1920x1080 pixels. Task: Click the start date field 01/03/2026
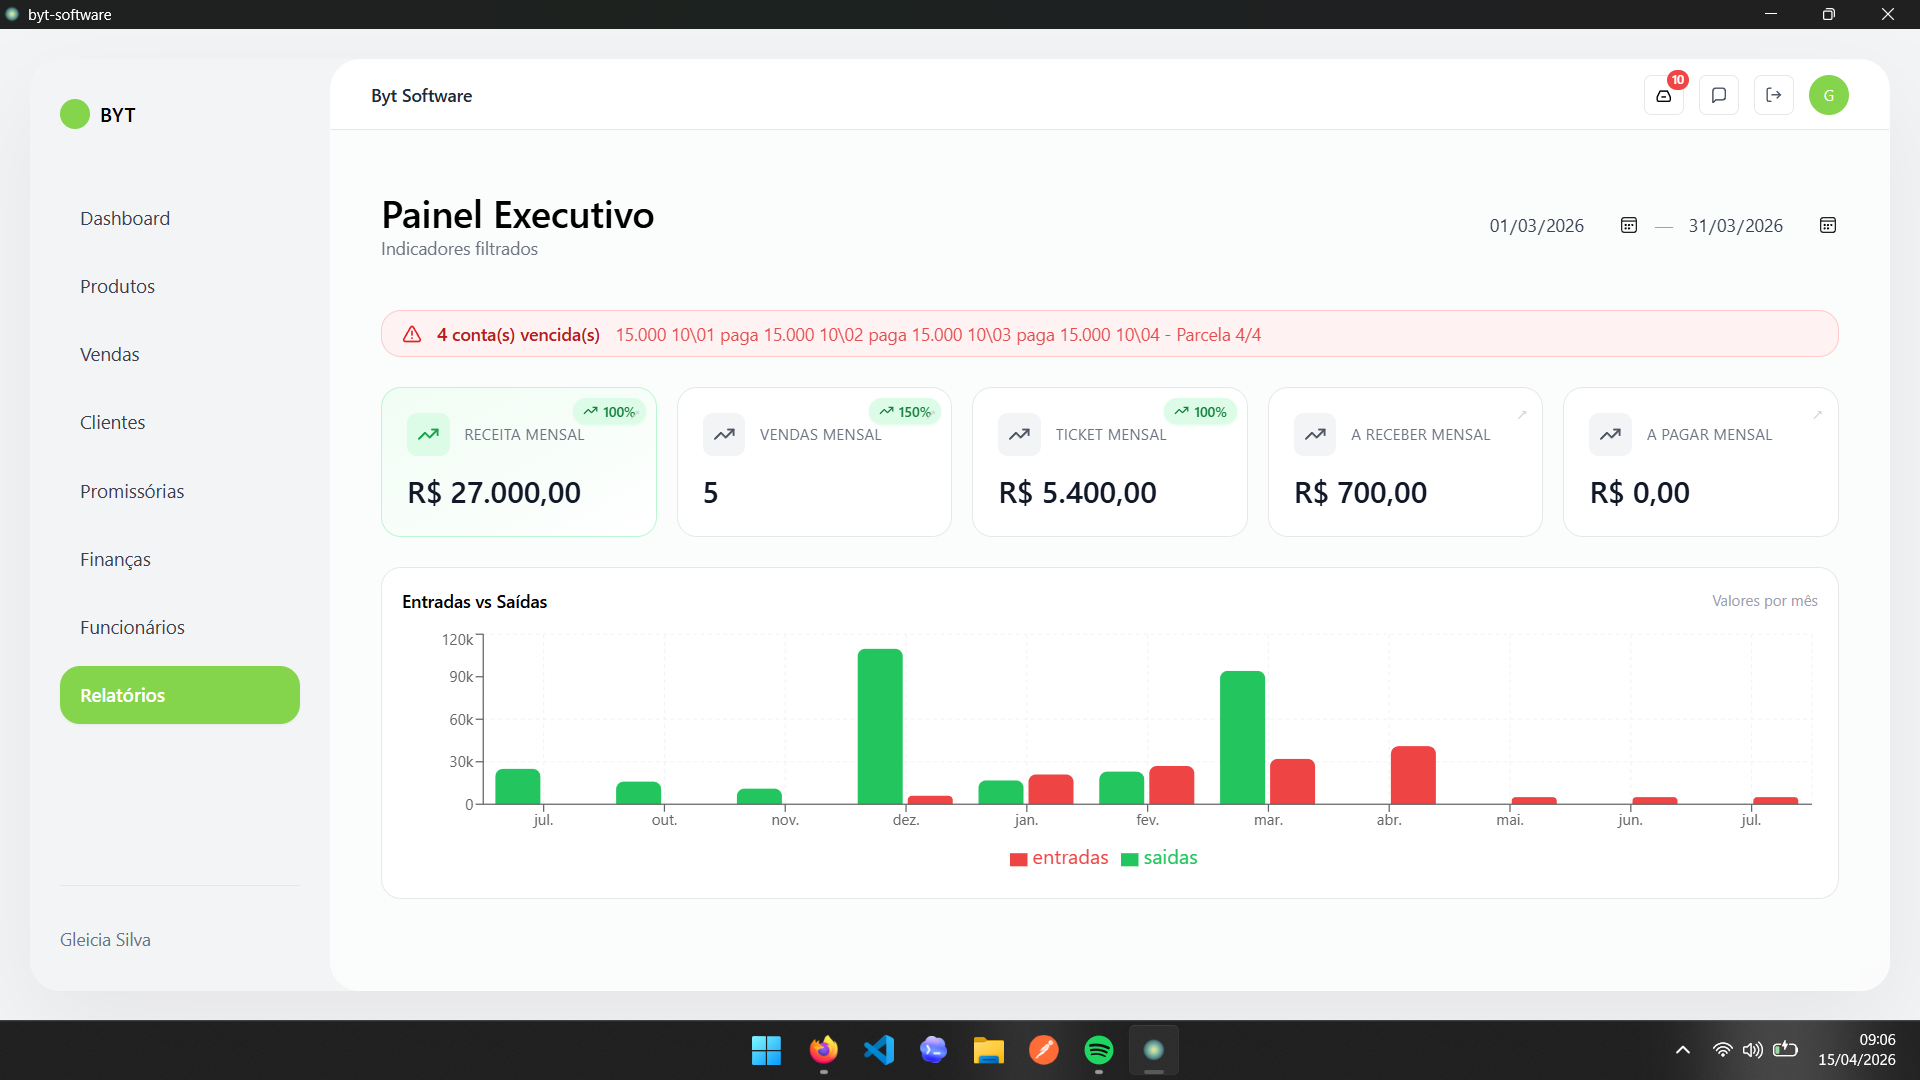click(x=1536, y=225)
